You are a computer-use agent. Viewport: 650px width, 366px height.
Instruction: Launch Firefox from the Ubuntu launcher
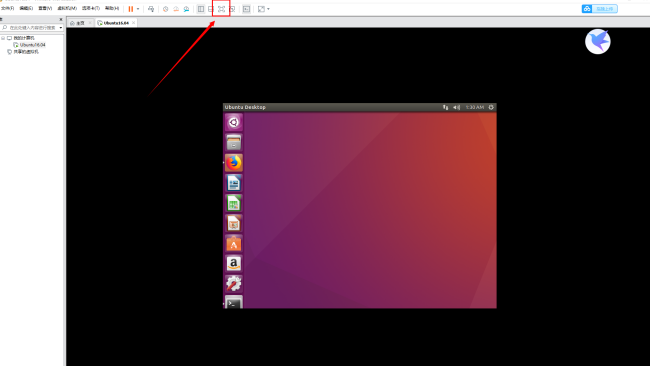point(234,163)
